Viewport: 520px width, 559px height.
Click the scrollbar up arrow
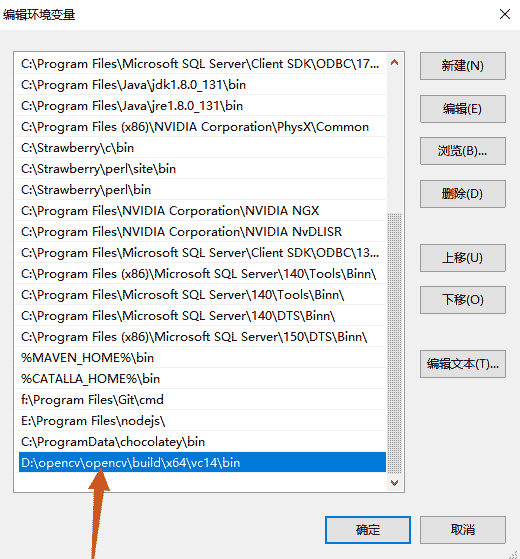pyautogui.click(x=394, y=63)
